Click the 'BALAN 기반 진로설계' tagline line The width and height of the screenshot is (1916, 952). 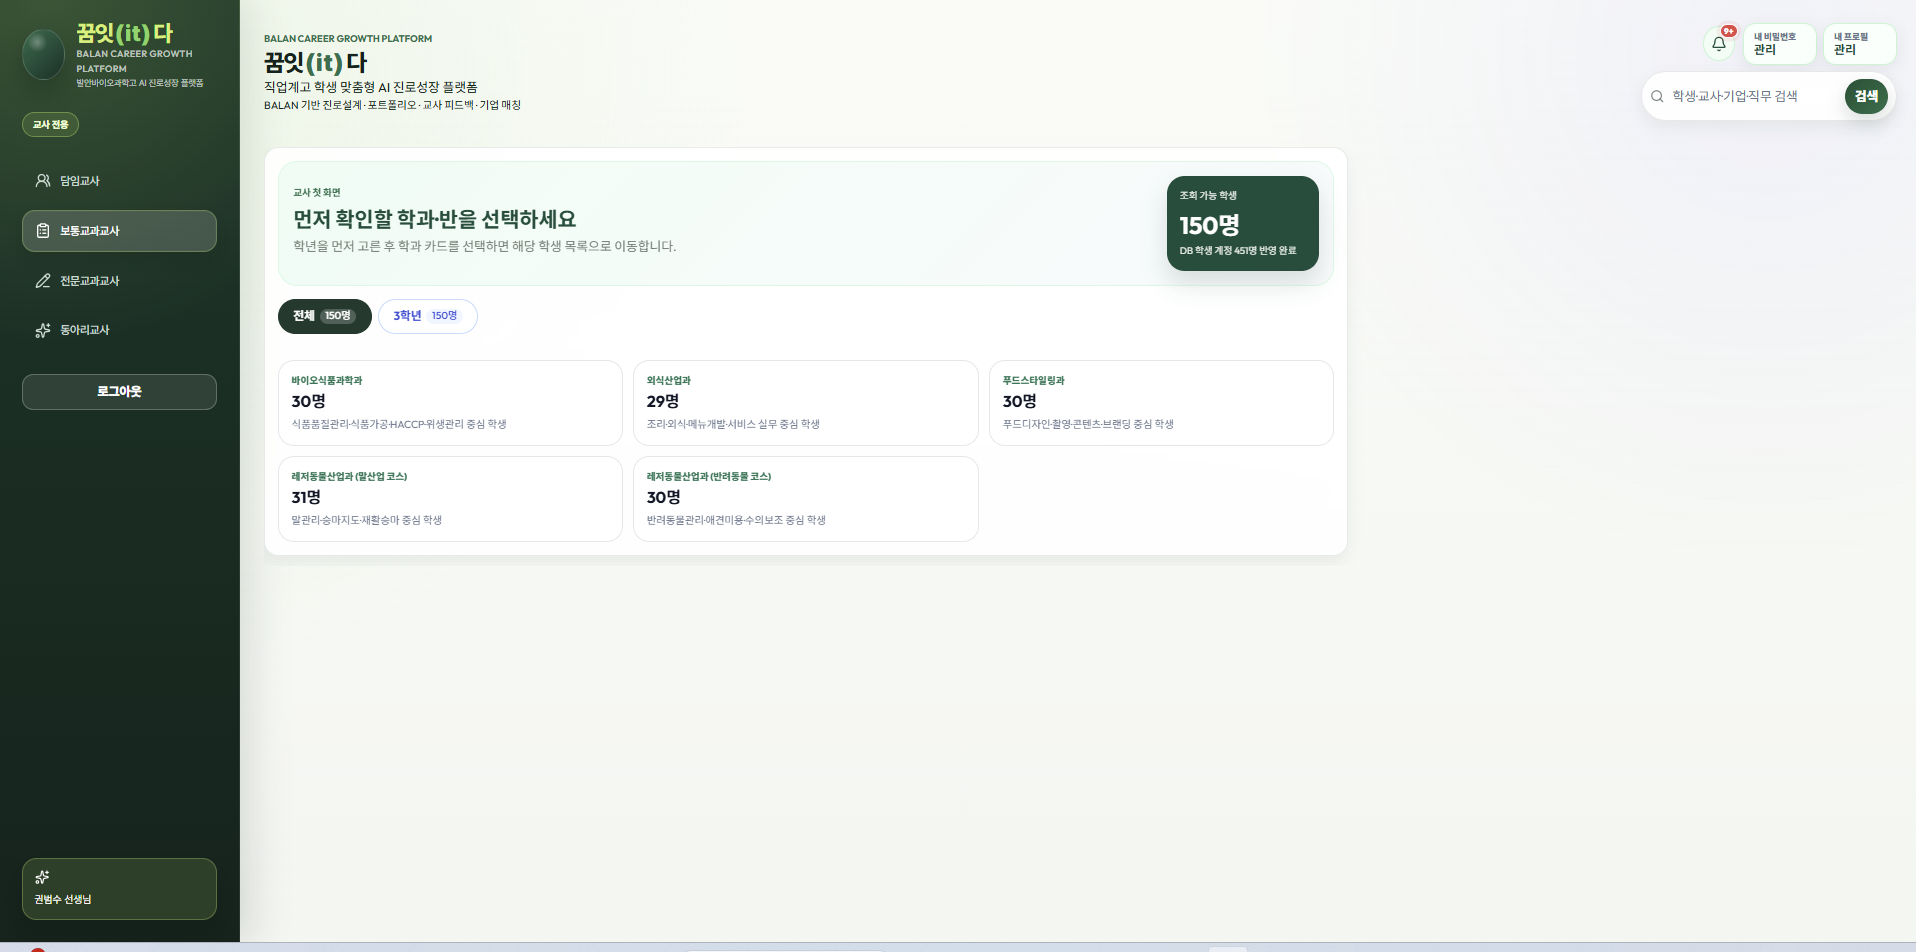click(x=392, y=105)
